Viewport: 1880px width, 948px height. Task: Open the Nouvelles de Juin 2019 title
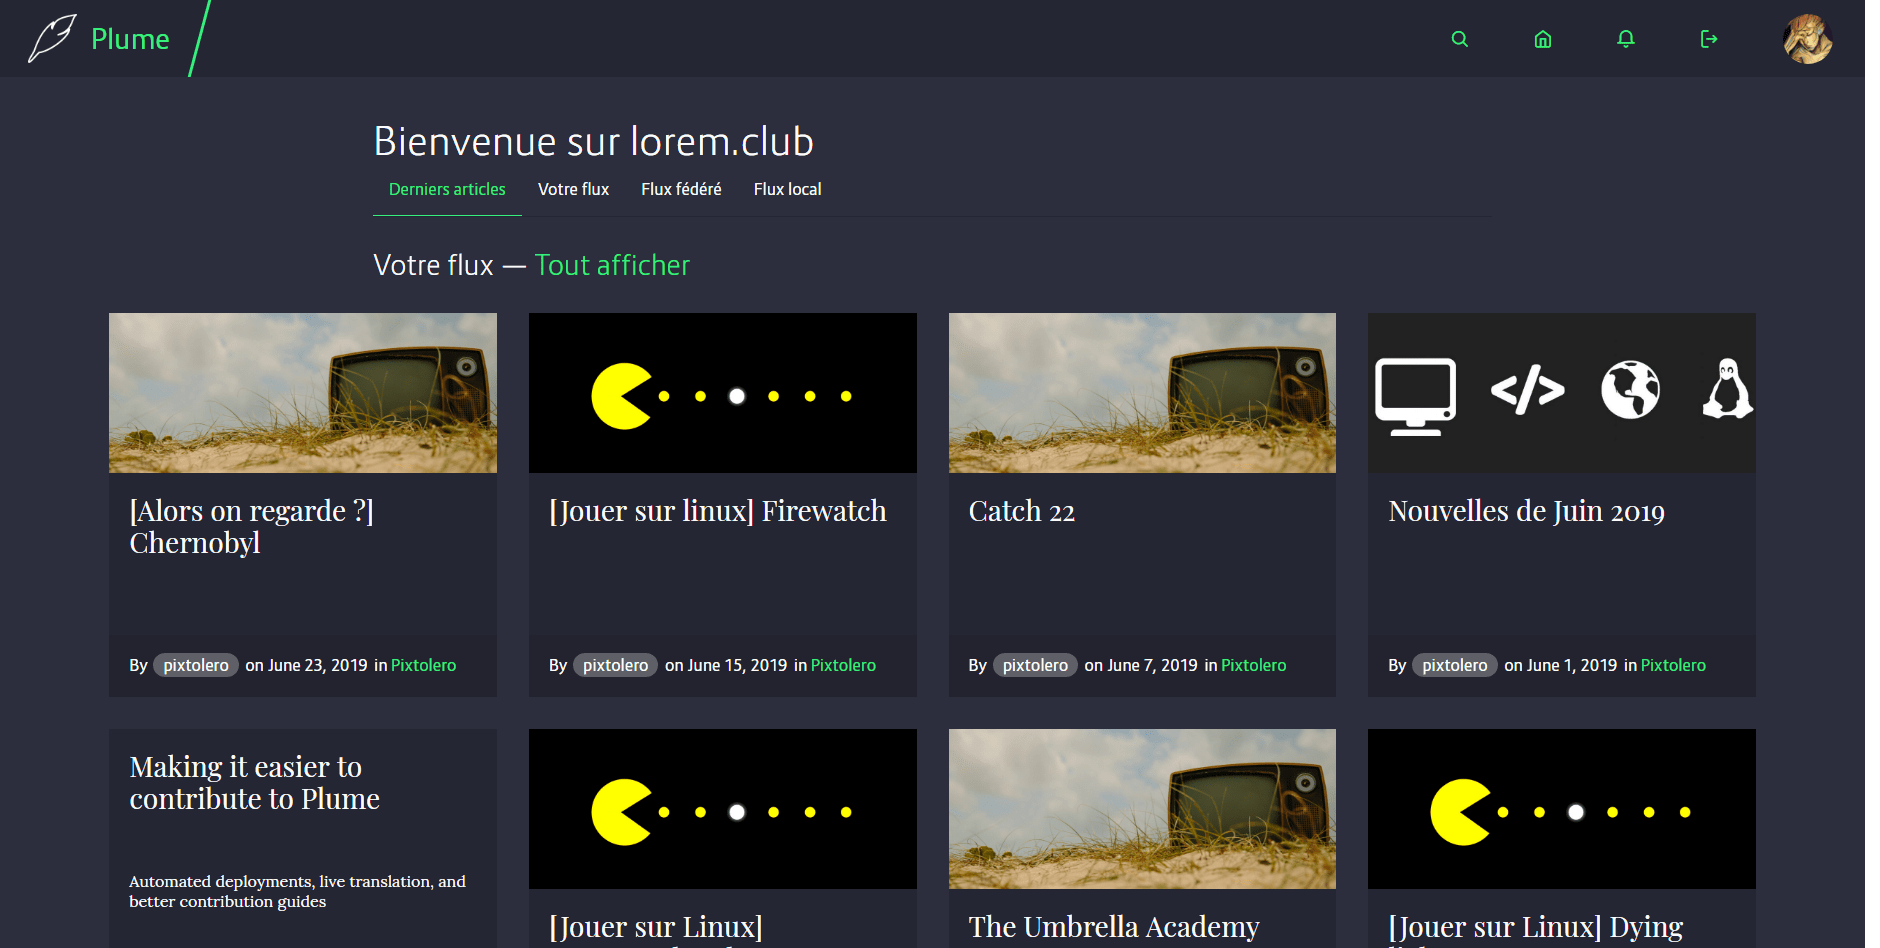1527,511
